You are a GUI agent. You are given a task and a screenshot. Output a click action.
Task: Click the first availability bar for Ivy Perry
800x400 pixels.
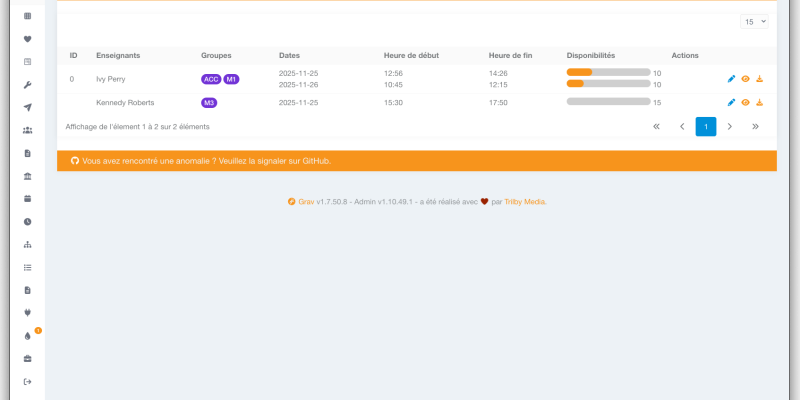[608, 72]
